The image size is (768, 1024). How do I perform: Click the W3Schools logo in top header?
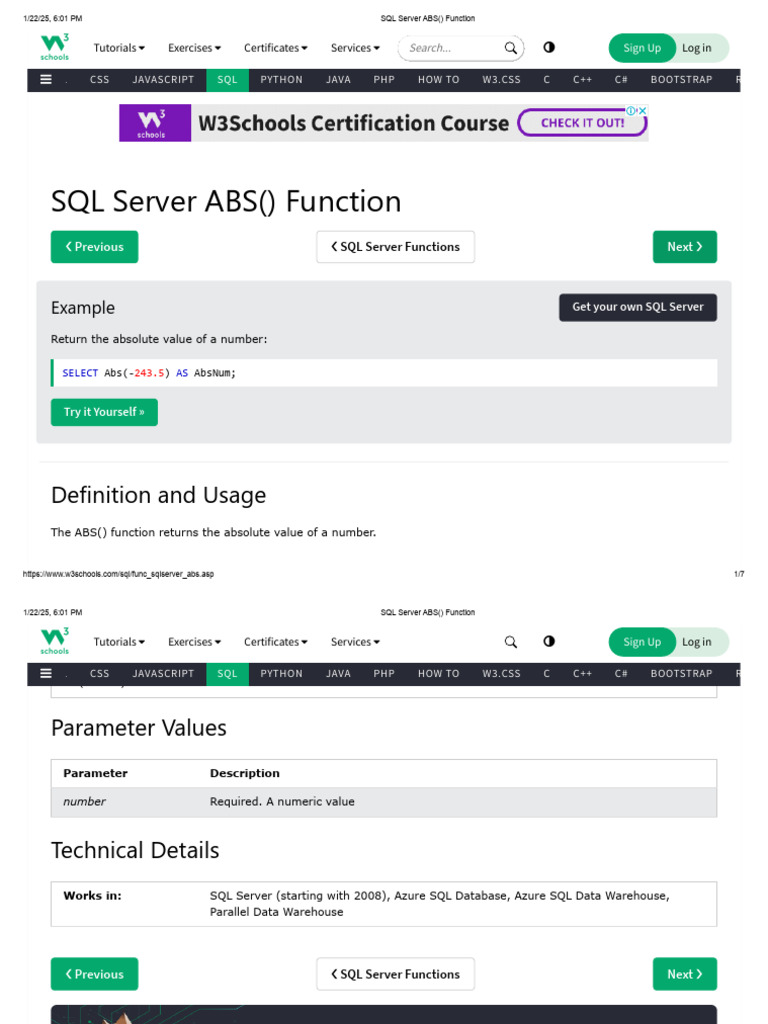55,48
